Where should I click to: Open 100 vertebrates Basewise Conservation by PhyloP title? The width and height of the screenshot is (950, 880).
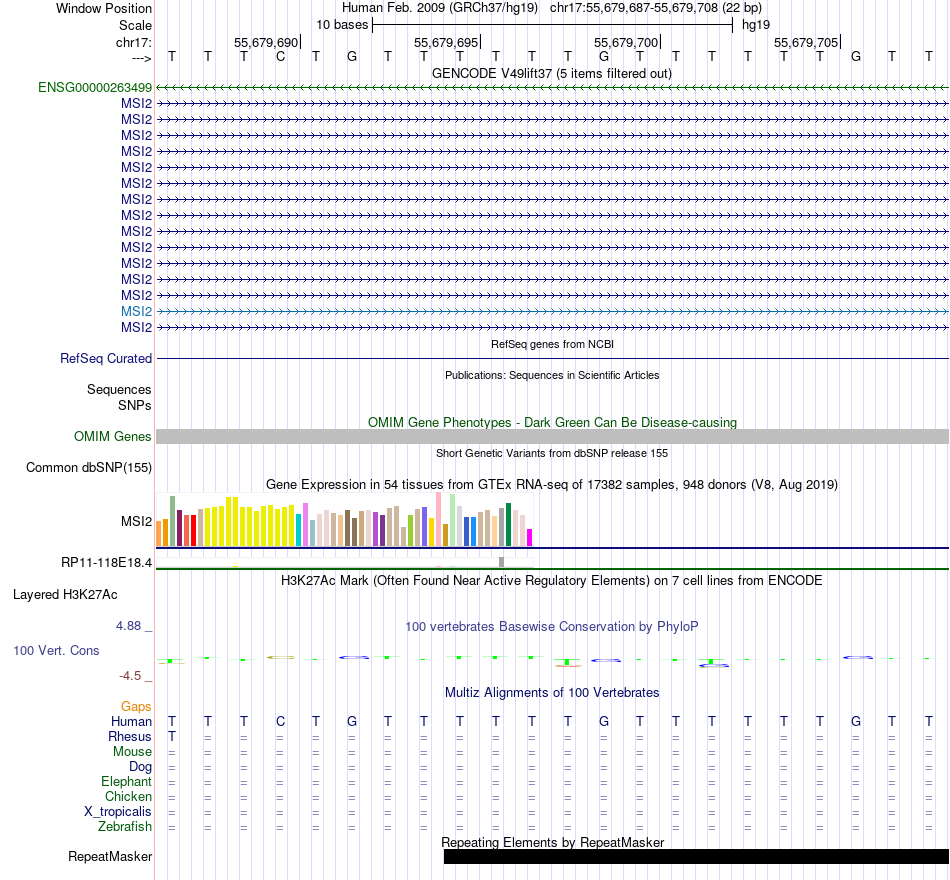click(x=552, y=627)
